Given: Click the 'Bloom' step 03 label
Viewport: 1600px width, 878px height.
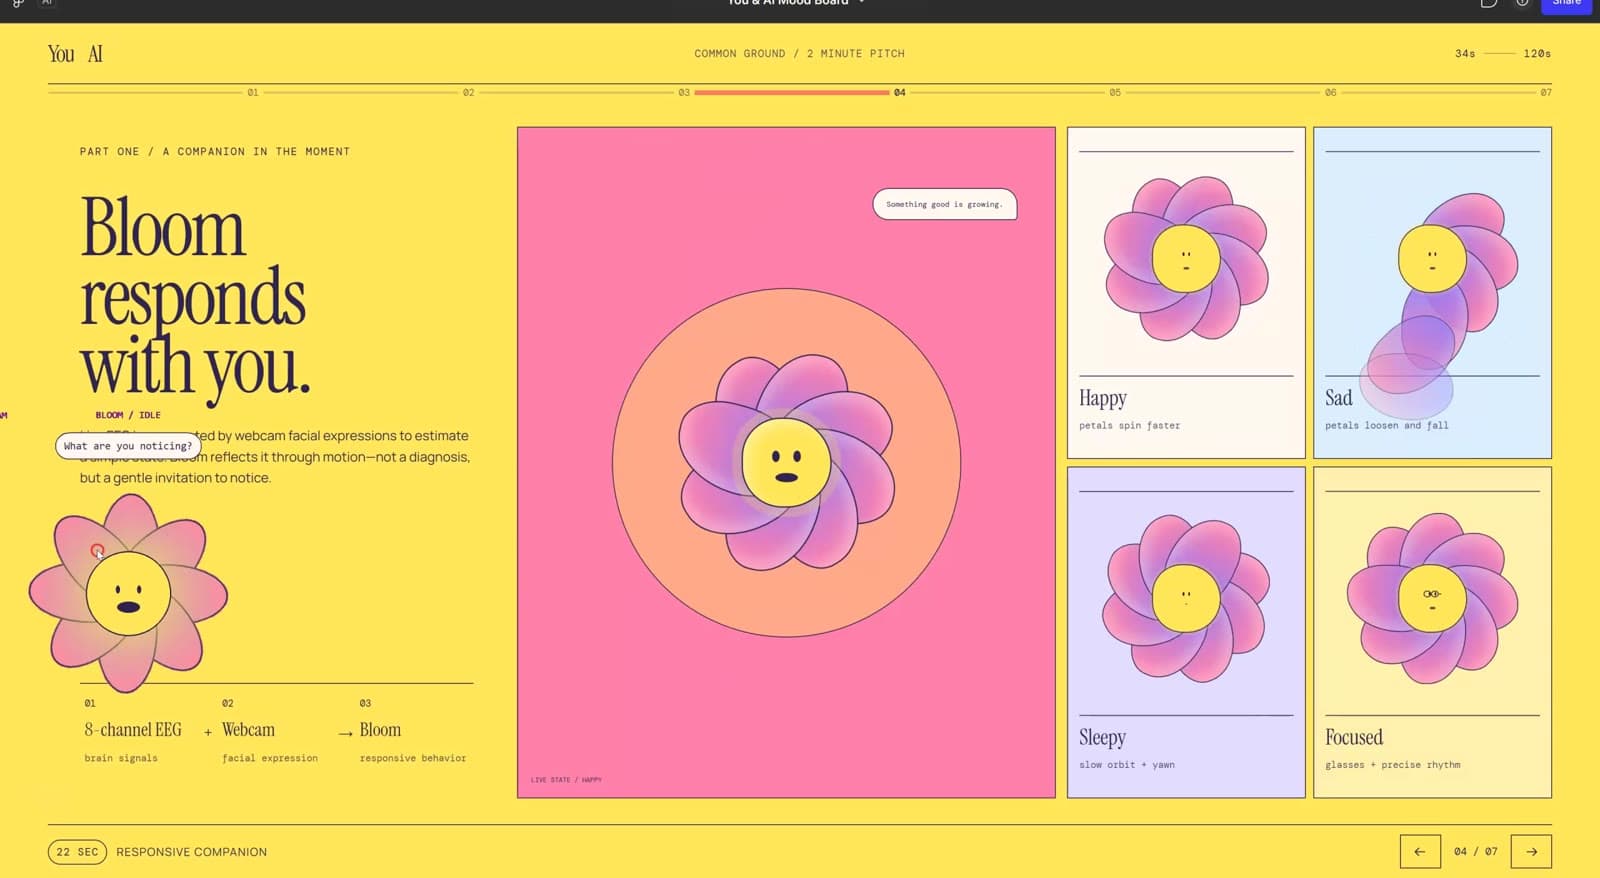Looking at the screenshot, I should [380, 730].
